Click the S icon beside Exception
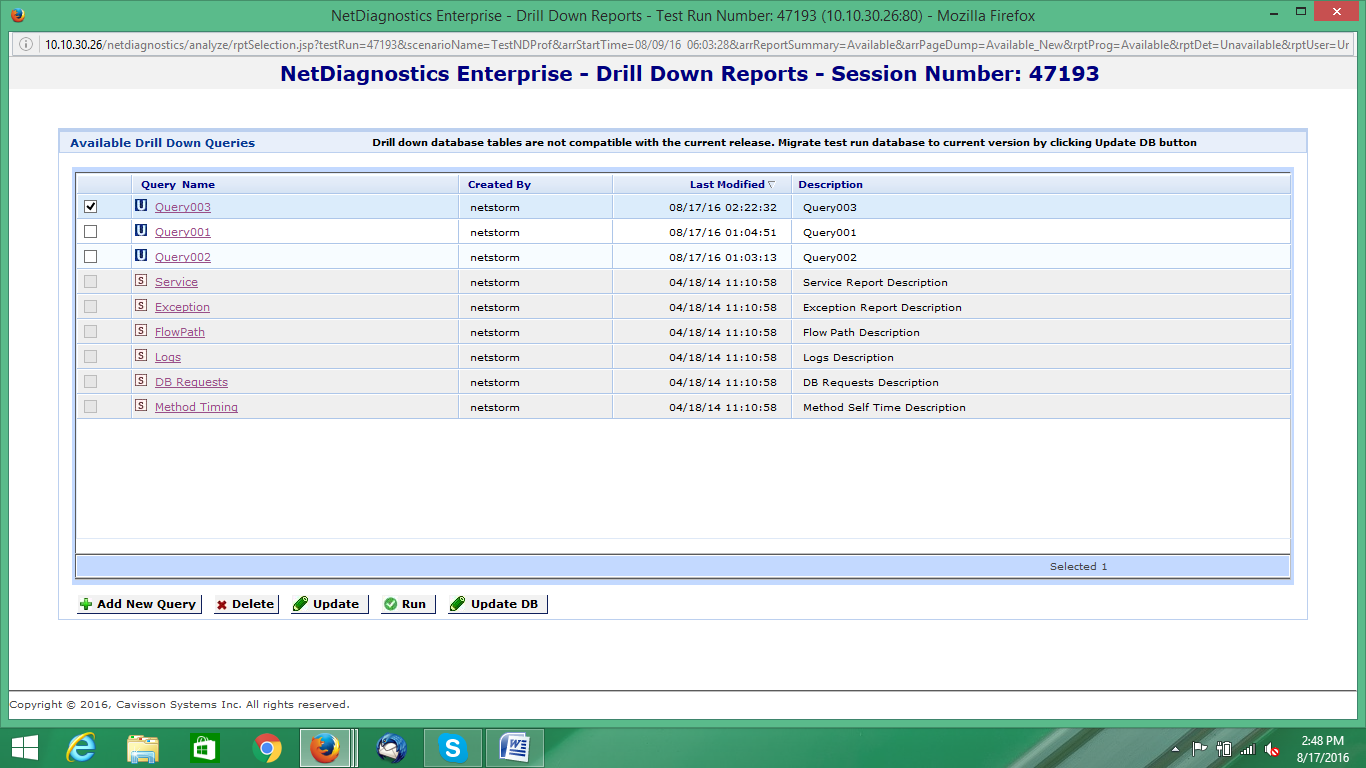Image resolution: width=1366 pixels, height=768 pixels. tap(141, 306)
